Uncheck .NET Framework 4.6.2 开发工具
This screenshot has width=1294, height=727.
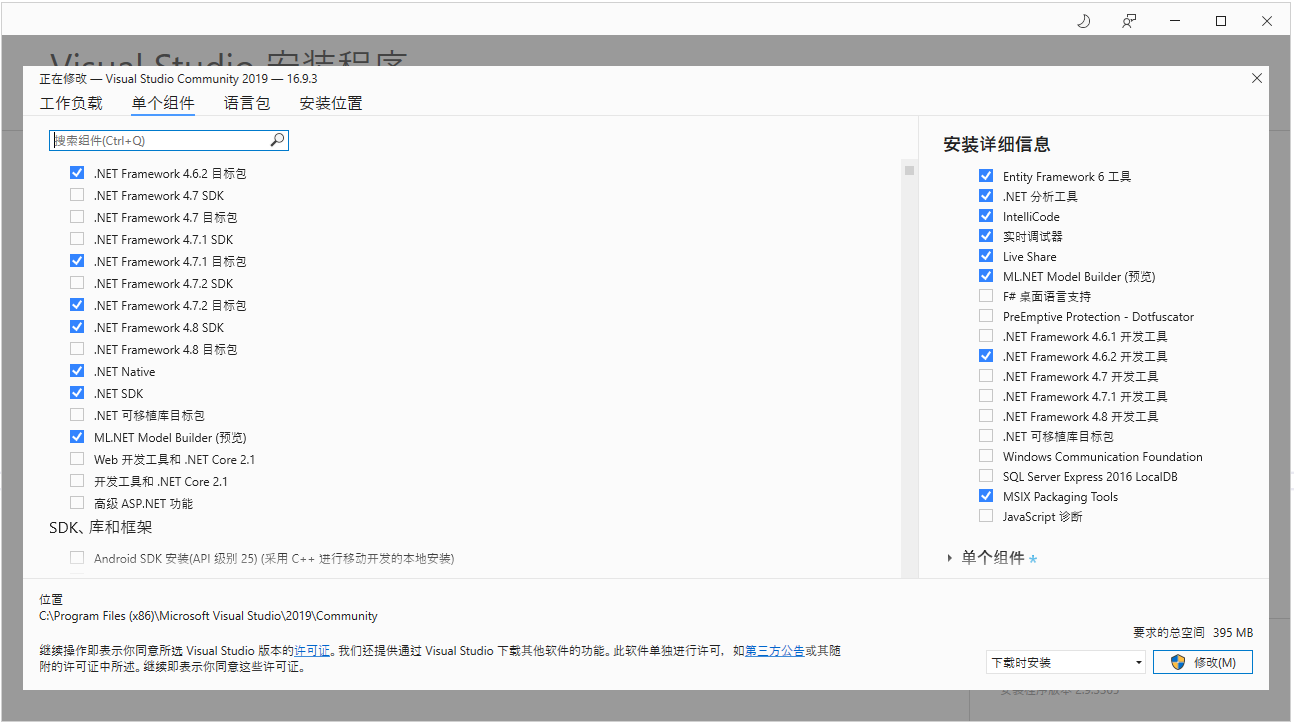coord(986,356)
